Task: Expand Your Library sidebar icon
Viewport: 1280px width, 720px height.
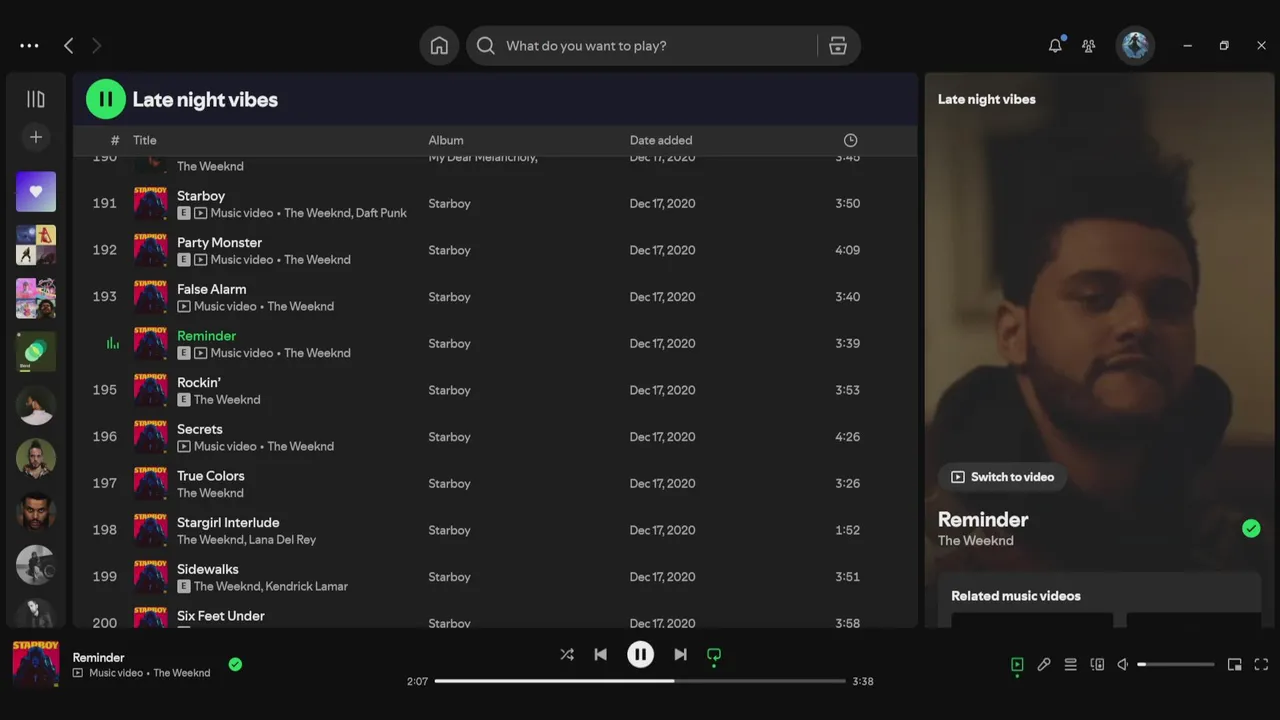Action: click(x=36, y=99)
